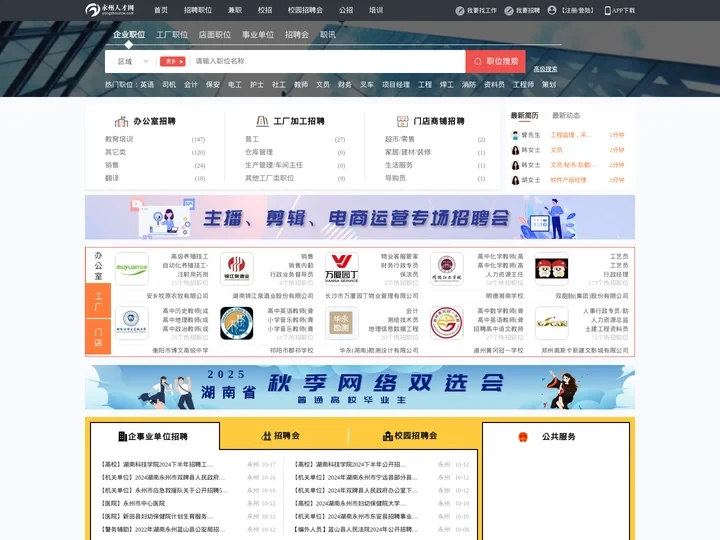Click the 职位搜索 search button

(x=495, y=62)
